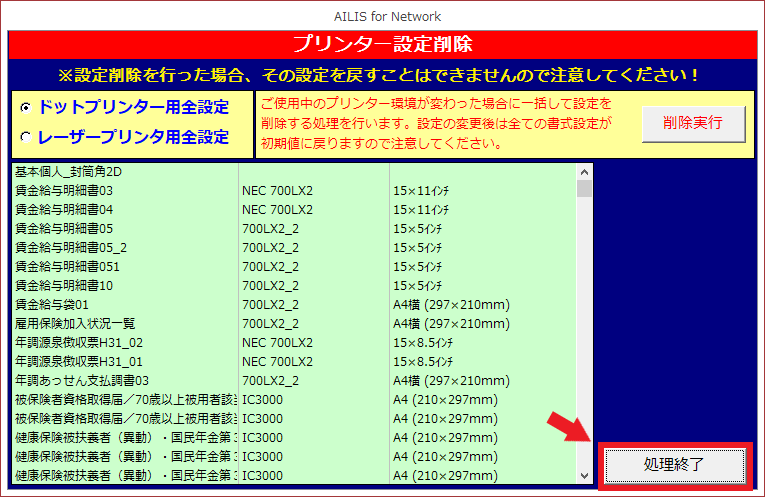Select the 雇用保険加入状況一覧 row
This screenshot has width=765, height=497.
75,323
